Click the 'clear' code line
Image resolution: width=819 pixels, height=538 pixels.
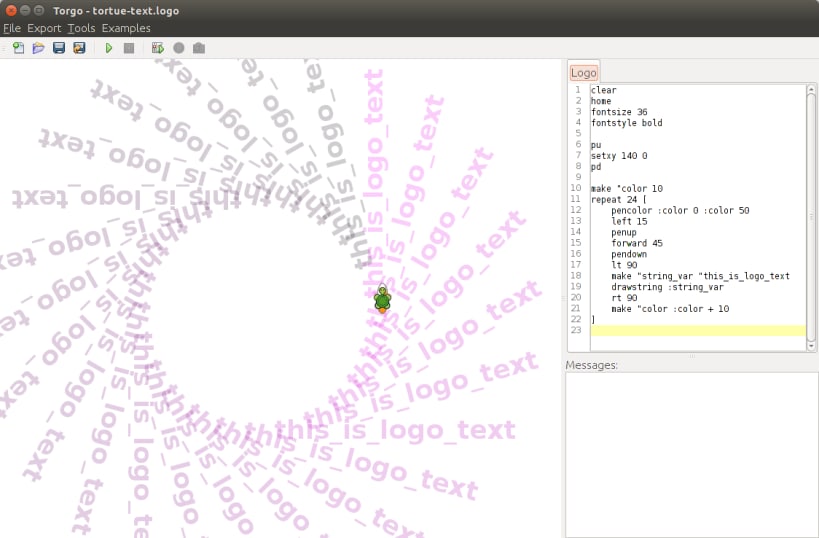coord(603,90)
